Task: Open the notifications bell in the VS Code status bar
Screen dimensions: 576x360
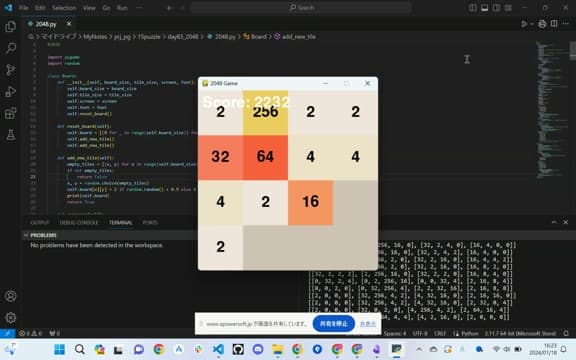Action: click(x=566, y=333)
